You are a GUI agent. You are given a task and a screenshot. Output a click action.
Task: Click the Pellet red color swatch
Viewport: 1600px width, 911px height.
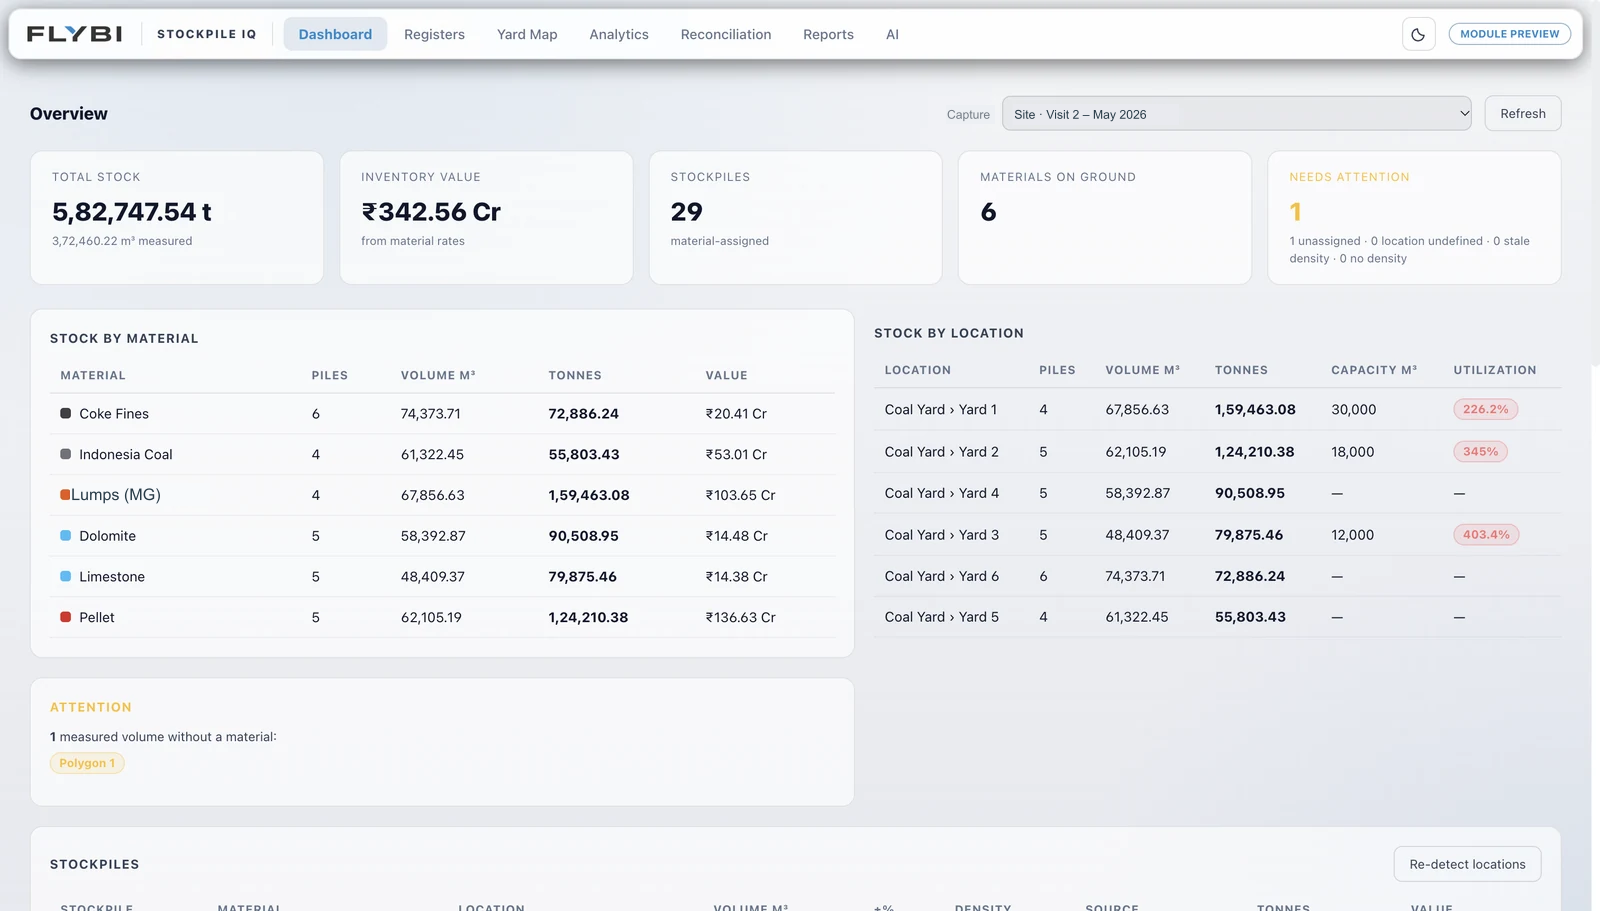[66, 617]
